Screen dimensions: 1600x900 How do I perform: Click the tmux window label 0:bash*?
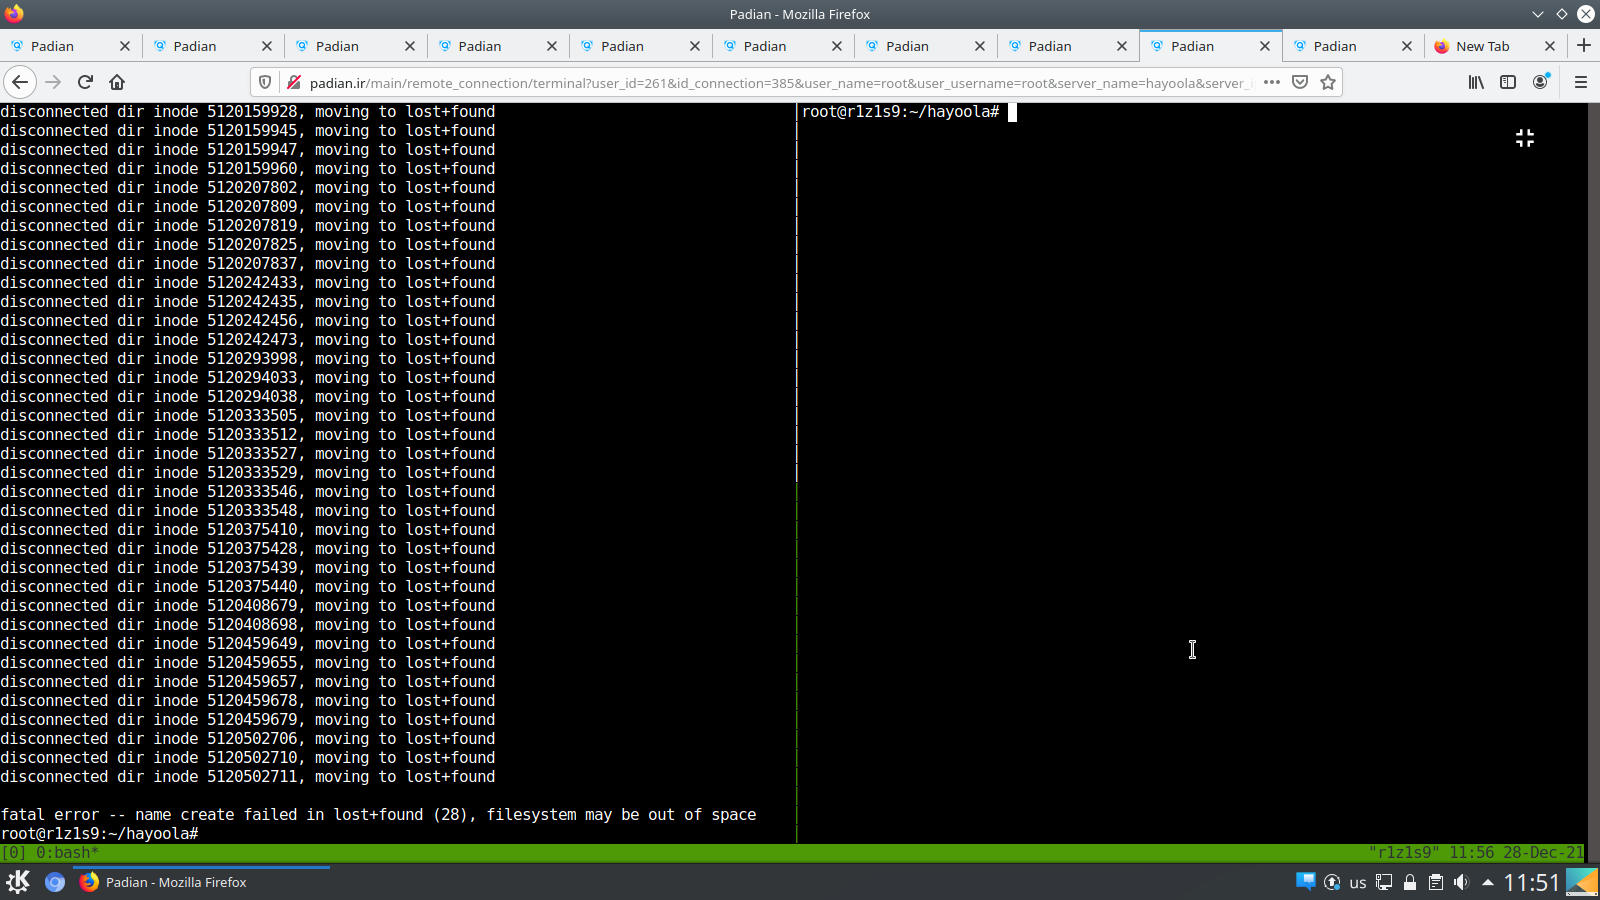pos(68,853)
